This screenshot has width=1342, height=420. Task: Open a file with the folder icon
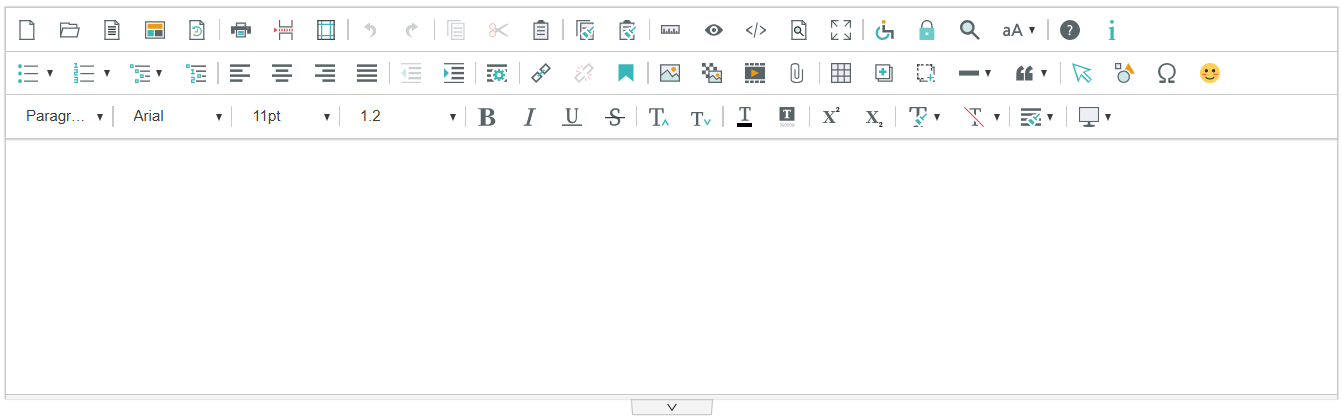[69, 30]
